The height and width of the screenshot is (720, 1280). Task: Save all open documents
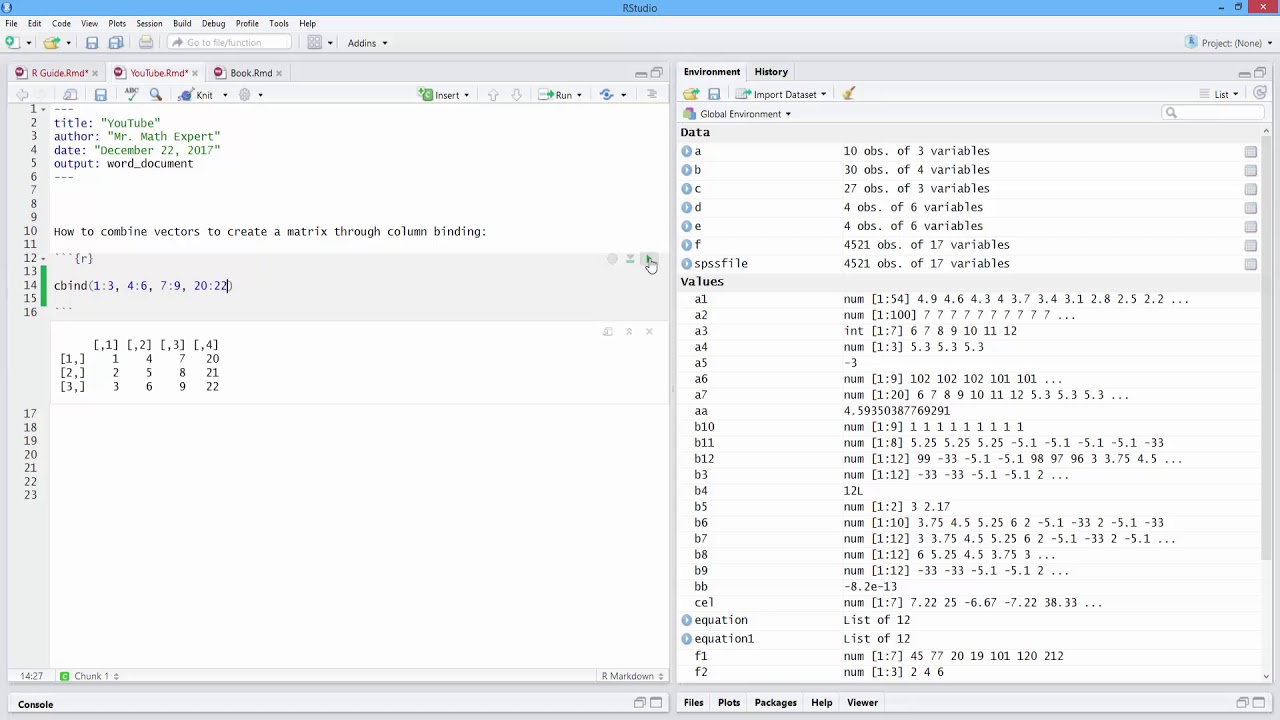coord(116,42)
